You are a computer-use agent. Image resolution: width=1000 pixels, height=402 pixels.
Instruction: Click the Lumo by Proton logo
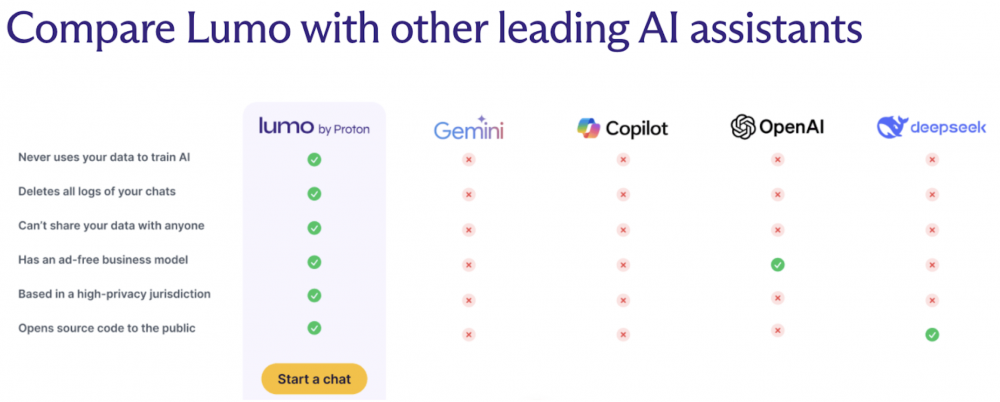314,126
